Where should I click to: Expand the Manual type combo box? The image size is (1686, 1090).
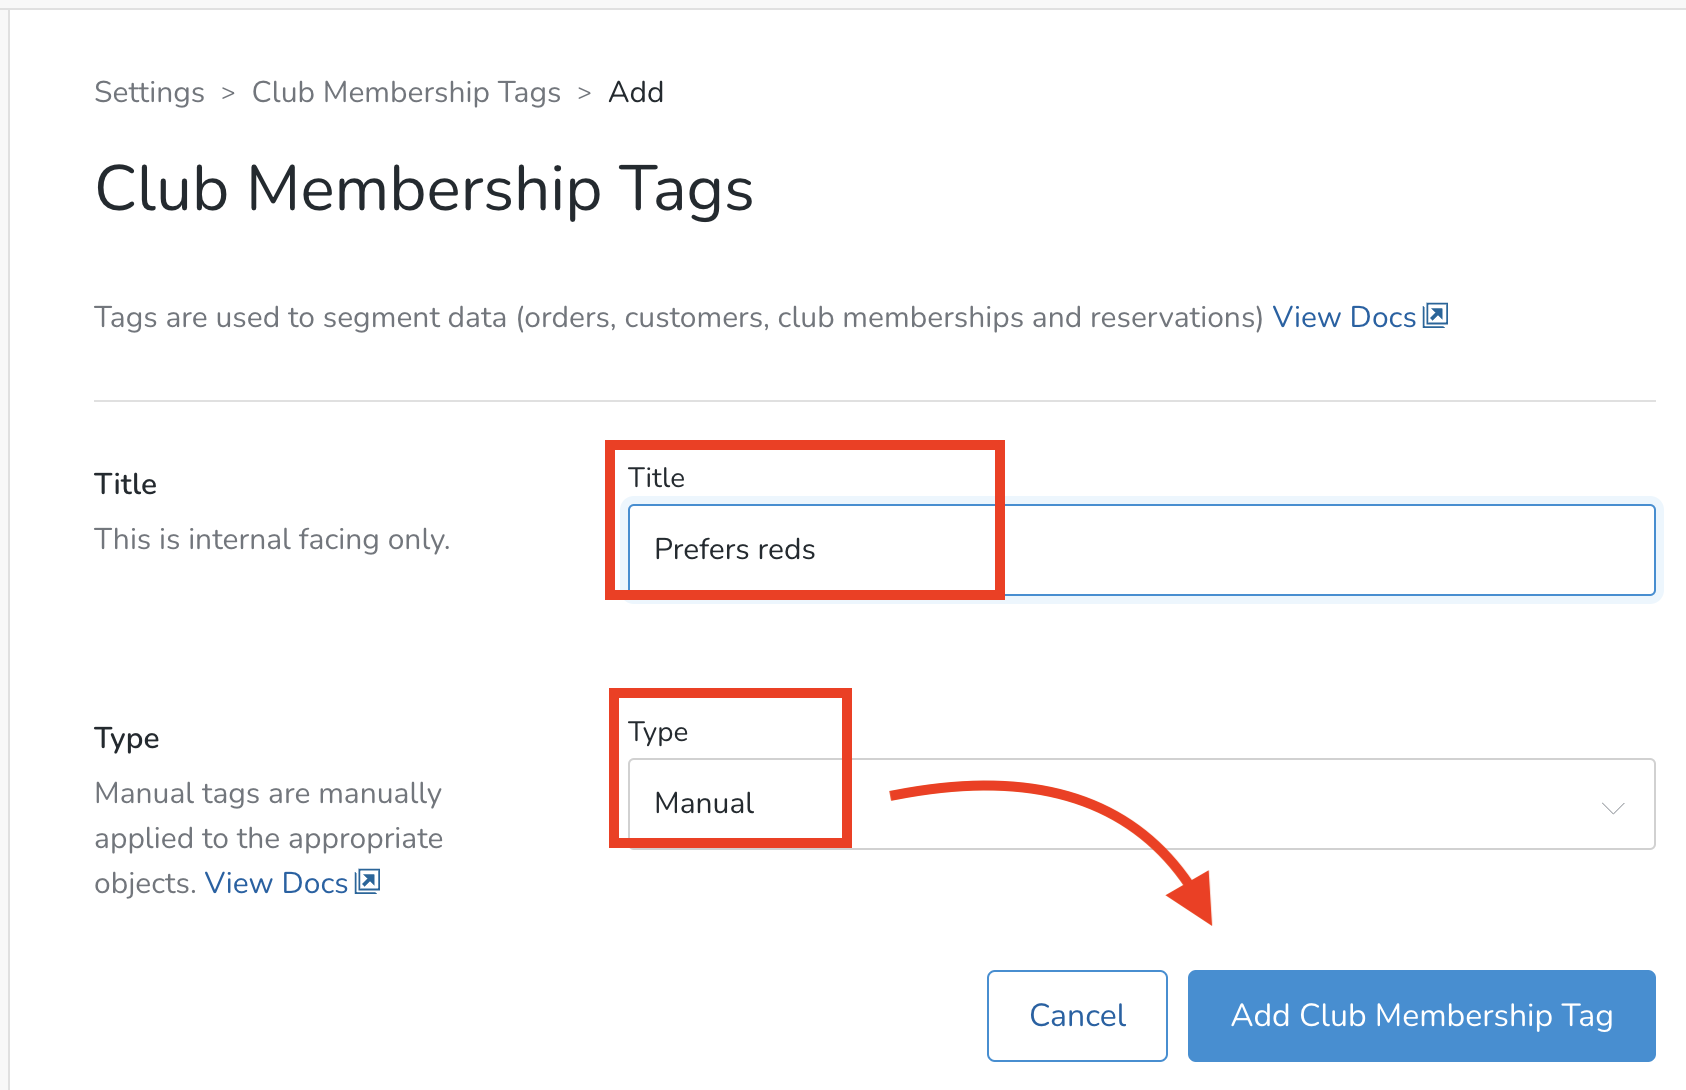[1140, 803]
